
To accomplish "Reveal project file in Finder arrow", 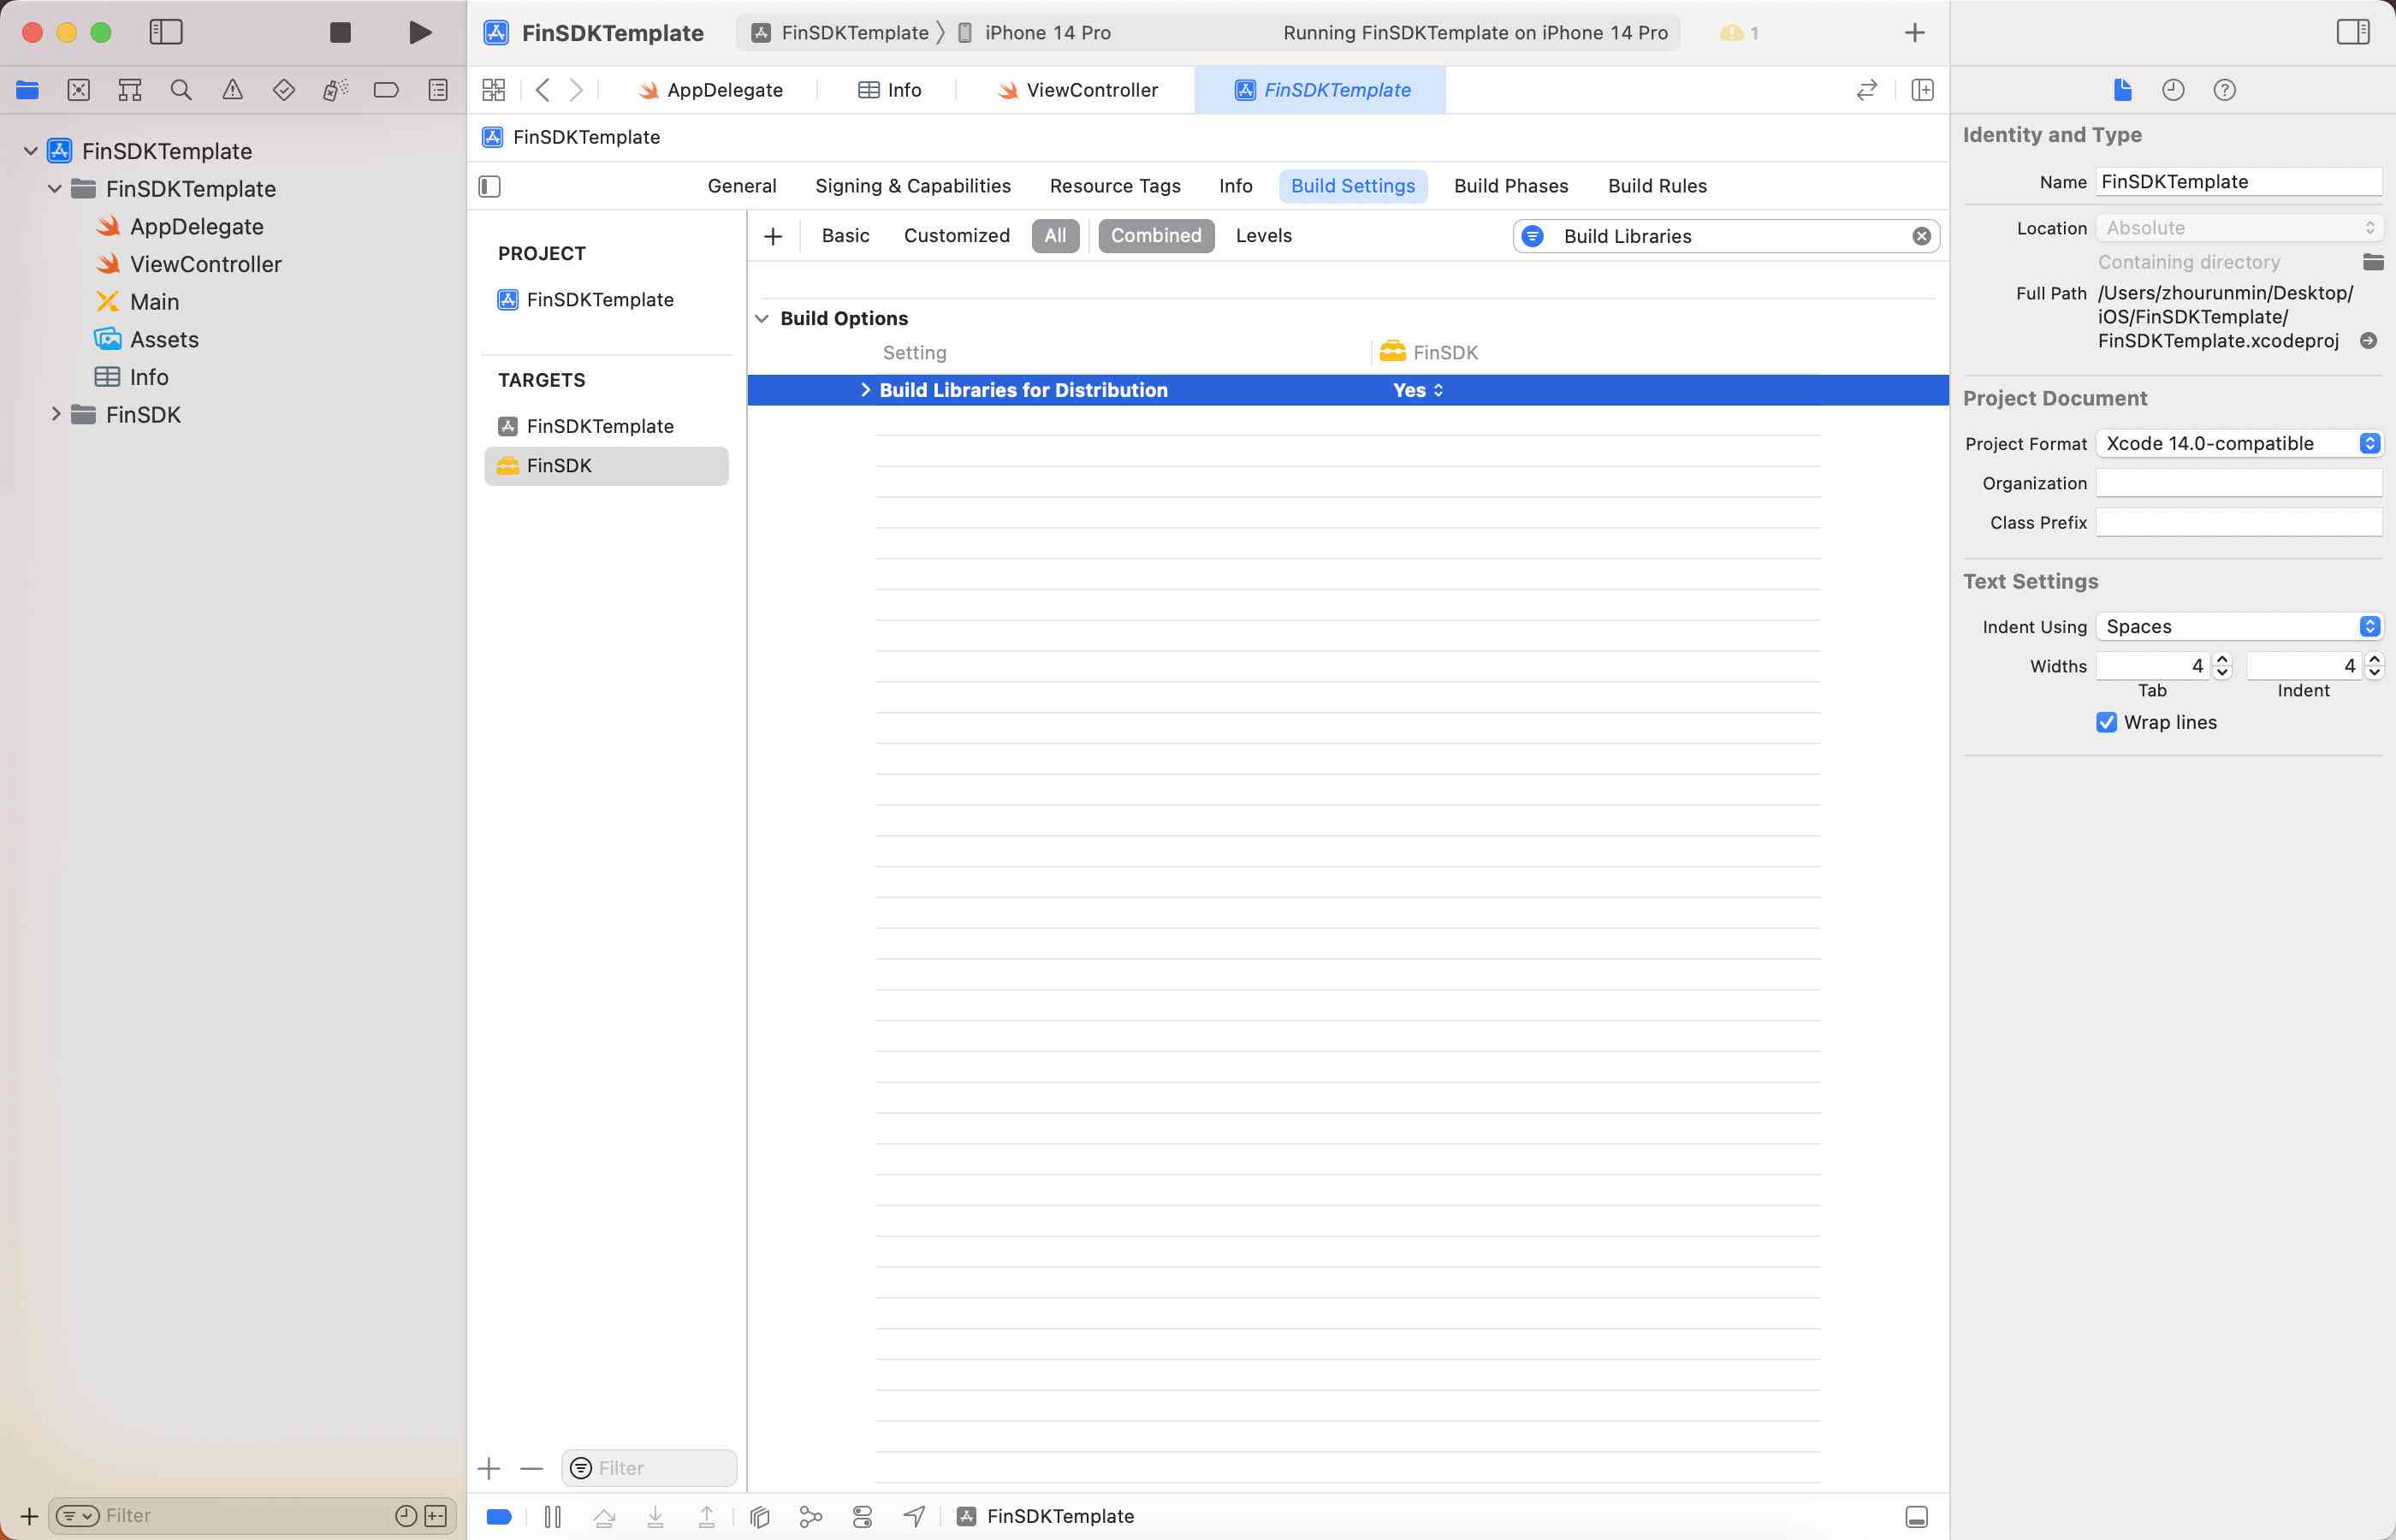I will pyautogui.click(x=2368, y=341).
